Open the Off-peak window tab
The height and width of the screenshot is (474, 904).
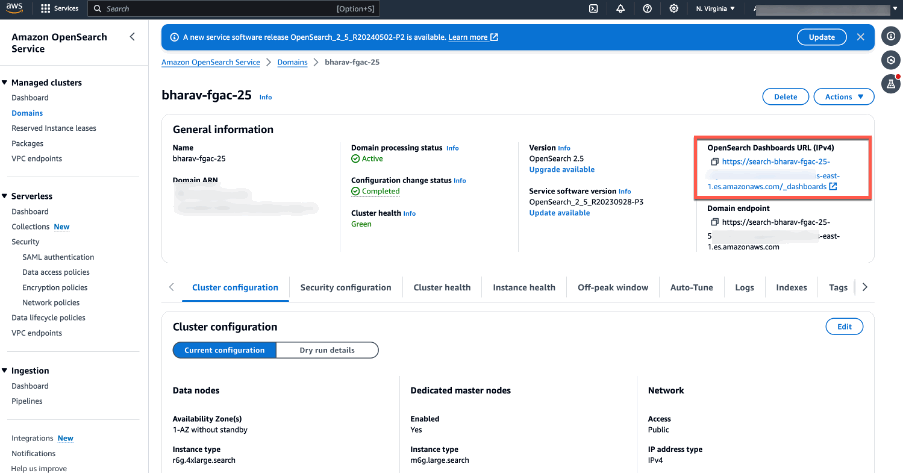tap(613, 287)
